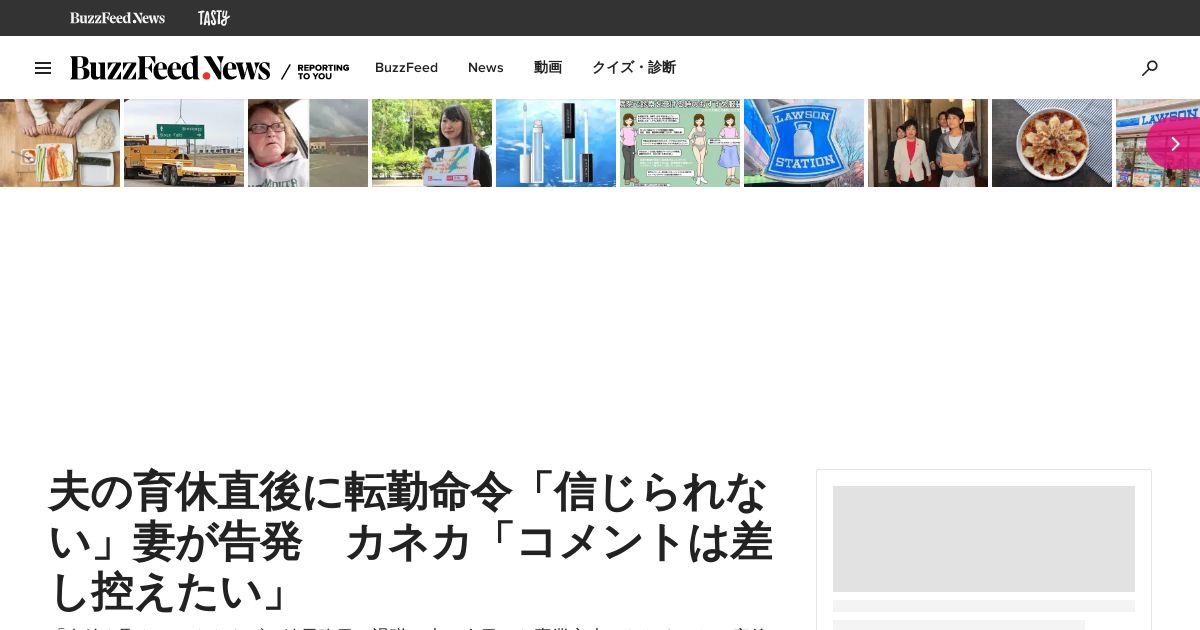The width and height of the screenshot is (1200, 630).
Task: Open the bowl of food thumbnail
Action: pyautogui.click(x=1052, y=143)
